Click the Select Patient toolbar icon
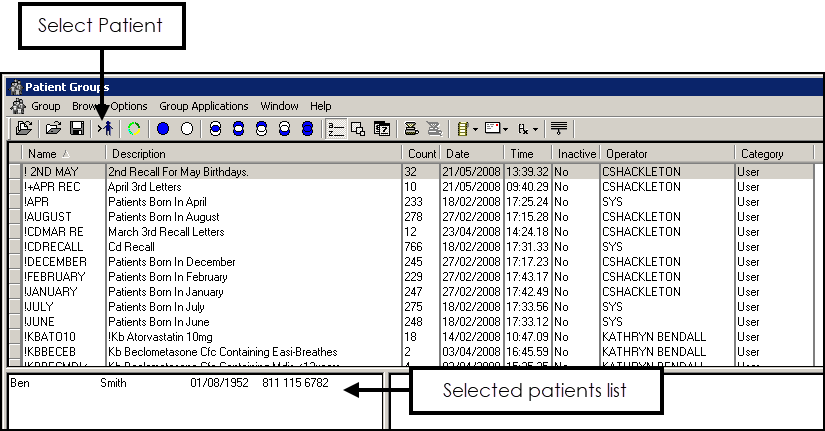Viewport: 825px width, 431px height. click(107, 129)
